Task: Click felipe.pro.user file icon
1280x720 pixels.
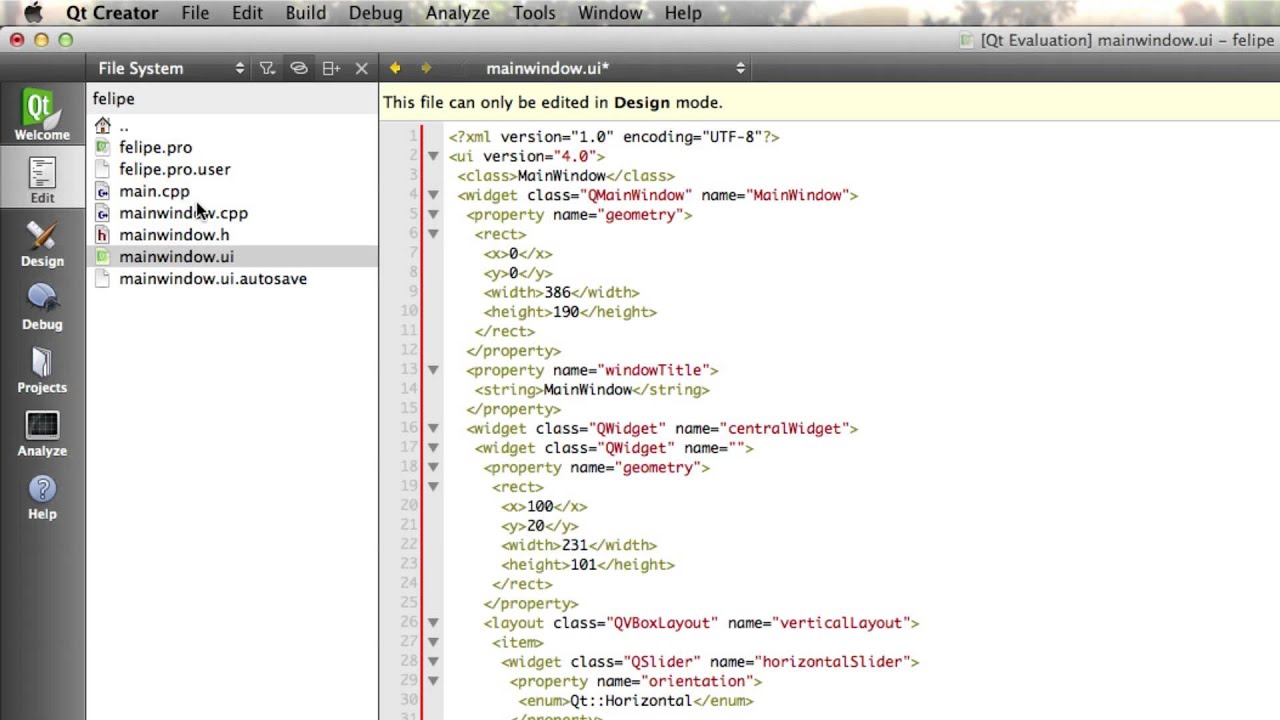Action: click(102, 169)
